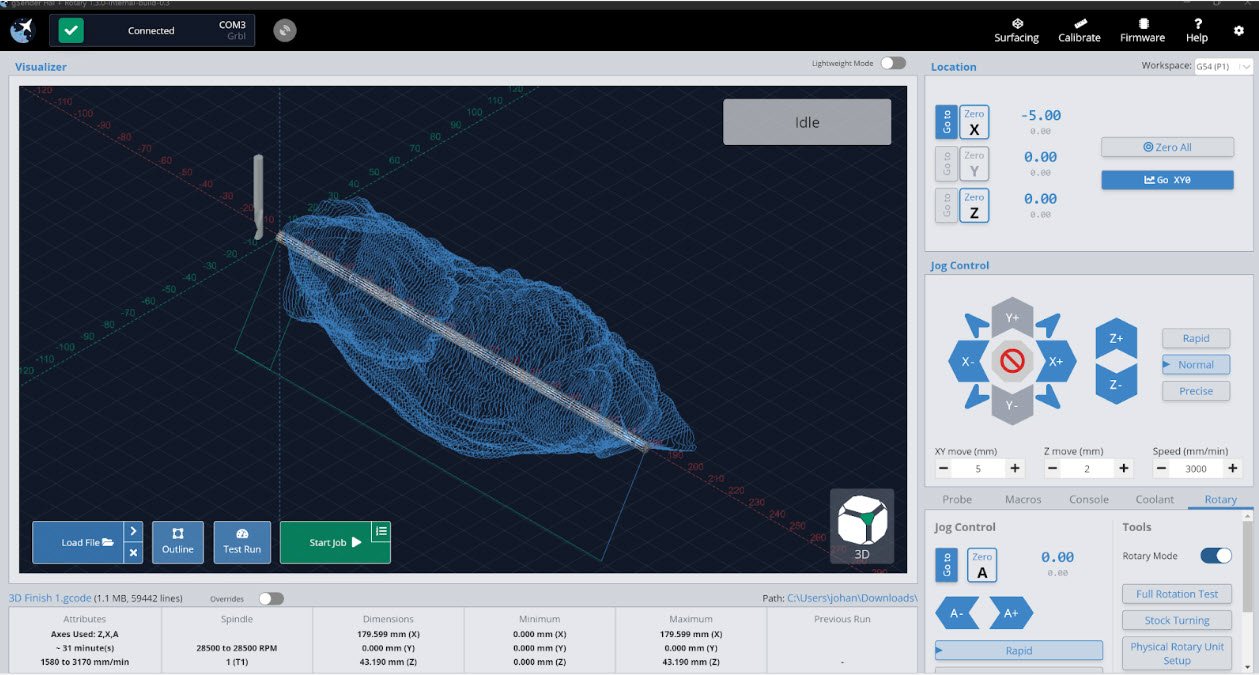Screen dimensions: 1259x675
Task: Open the Surfacing tool
Action: pyautogui.click(x=1016, y=29)
